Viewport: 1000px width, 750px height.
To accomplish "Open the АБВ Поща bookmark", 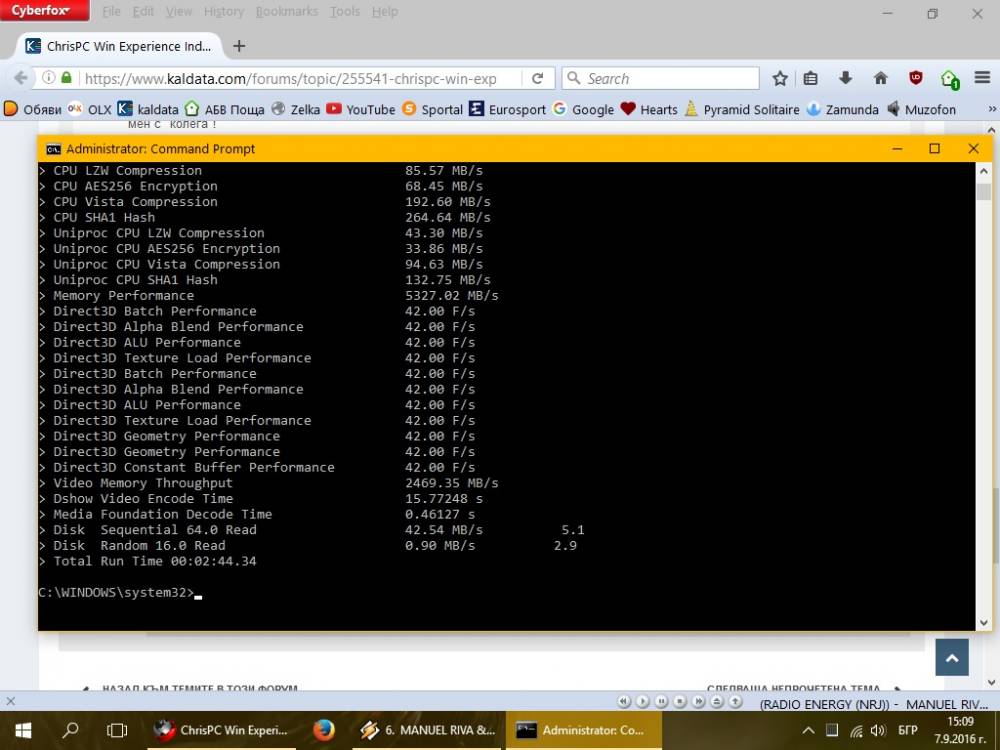I will pos(224,109).
